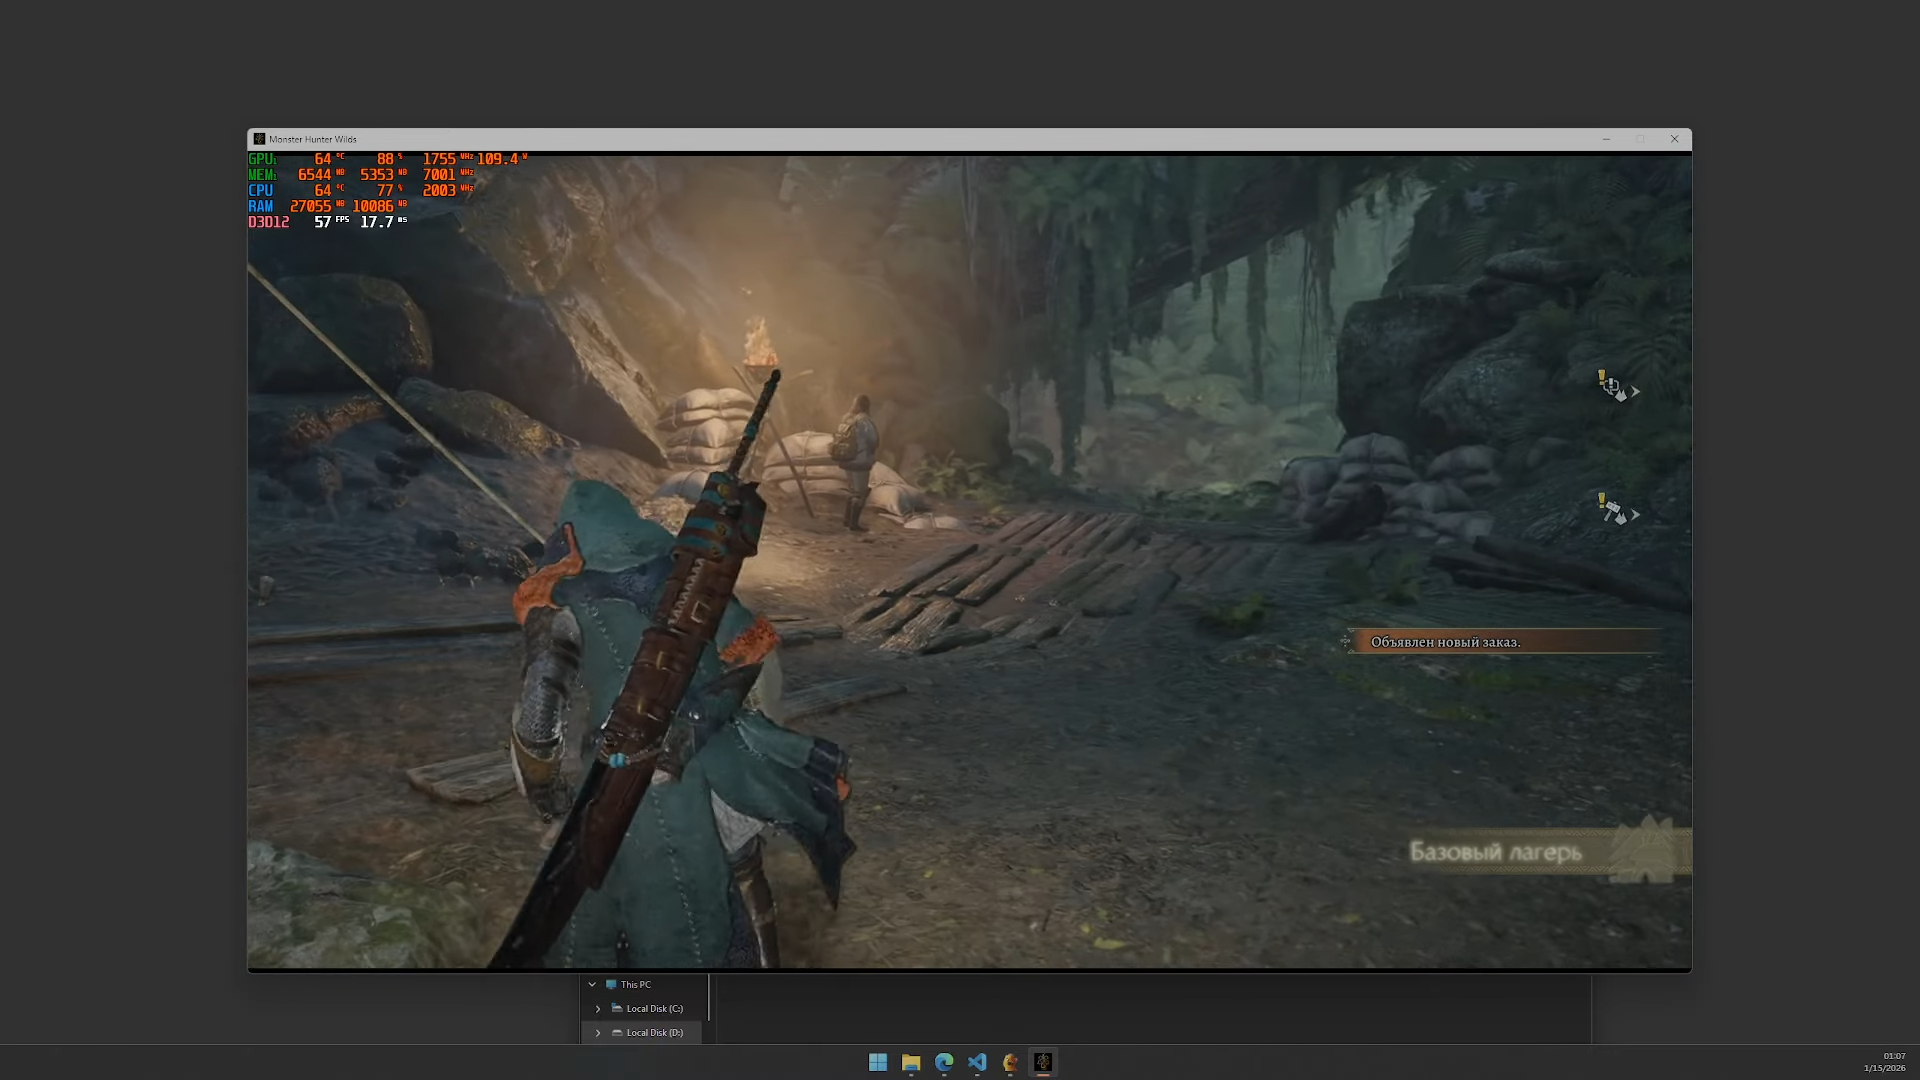
Task: Expand the Local Disk (D:) node
Action: [x=598, y=1032]
